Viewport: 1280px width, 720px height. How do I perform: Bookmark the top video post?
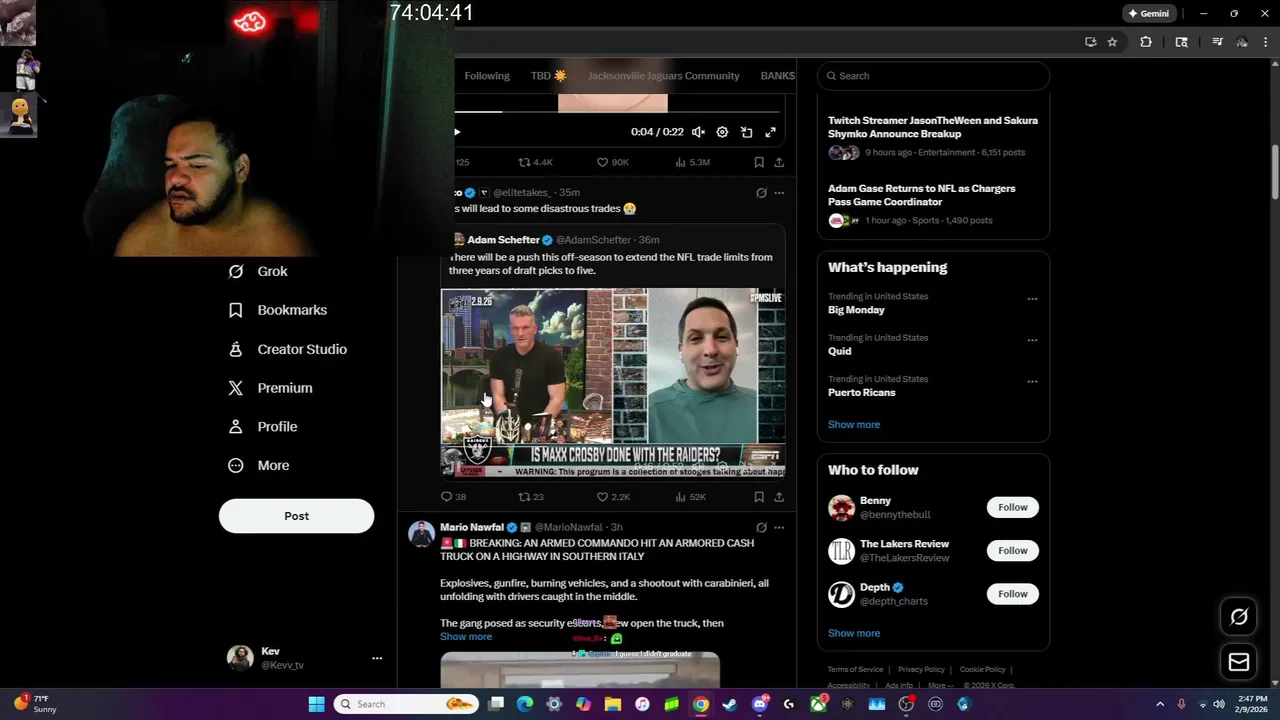pos(759,162)
